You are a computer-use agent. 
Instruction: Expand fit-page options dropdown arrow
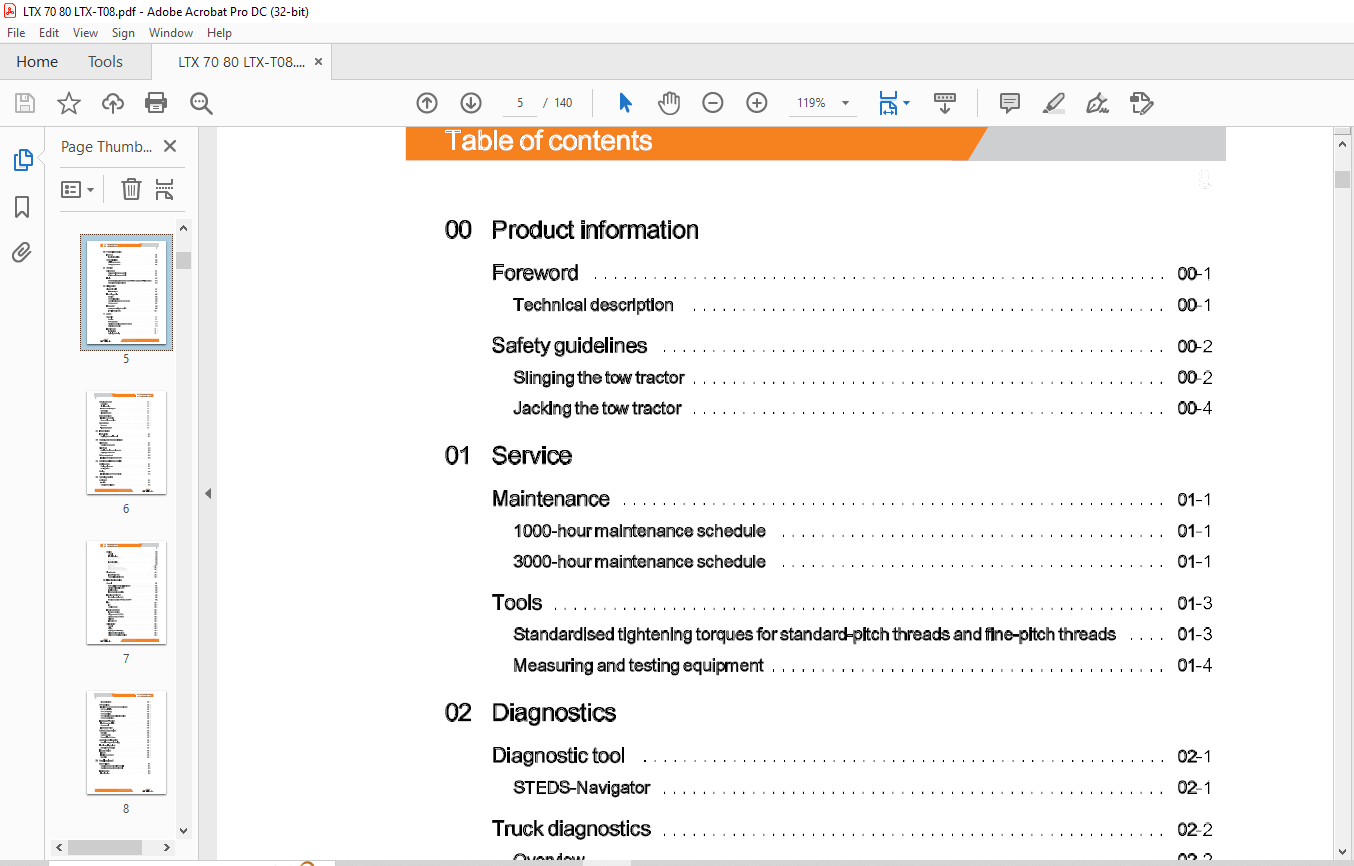(x=906, y=103)
